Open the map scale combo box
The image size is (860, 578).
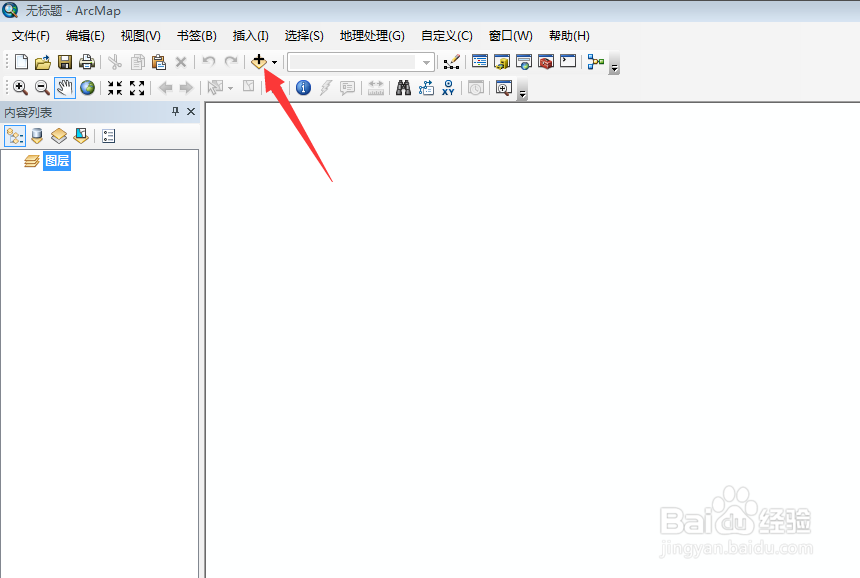[x=361, y=62]
